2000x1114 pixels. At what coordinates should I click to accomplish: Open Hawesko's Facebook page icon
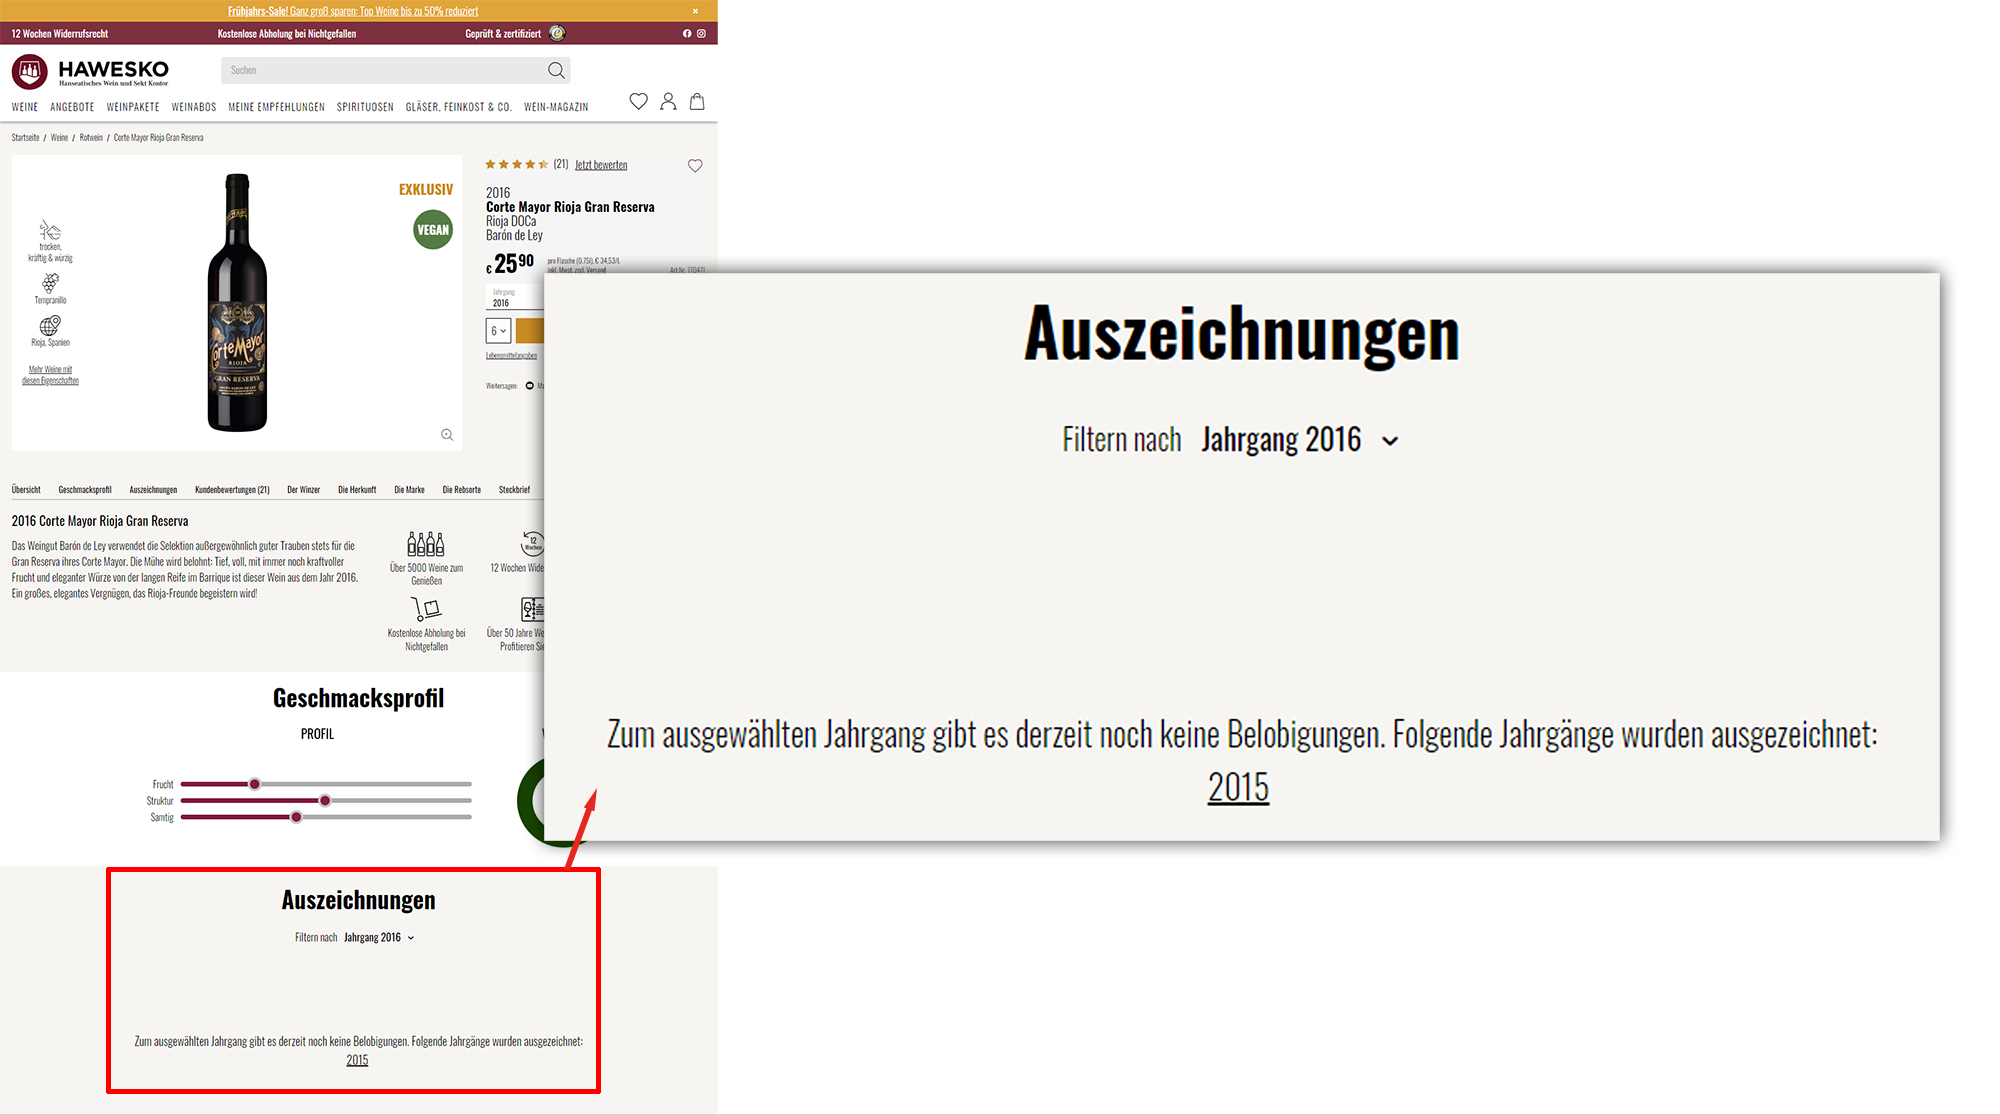pyautogui.click(x=687, y=34)
